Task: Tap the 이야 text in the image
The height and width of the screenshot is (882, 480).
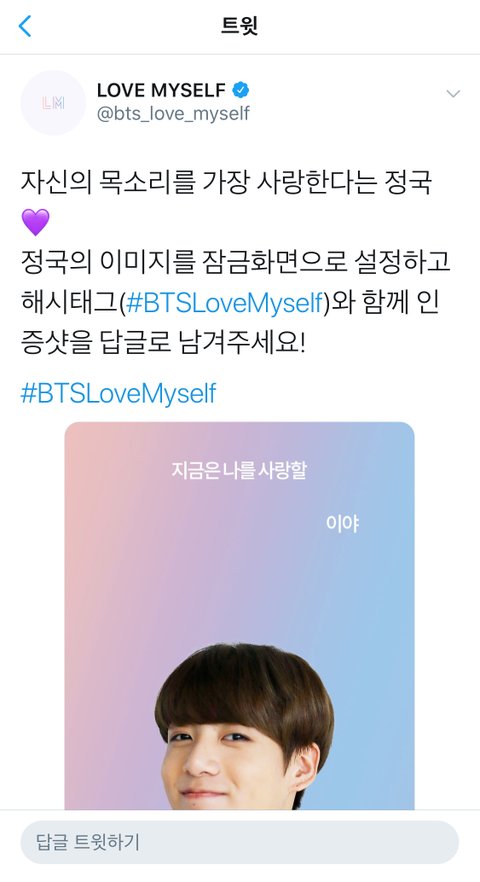Action: [x=342, y=524]
